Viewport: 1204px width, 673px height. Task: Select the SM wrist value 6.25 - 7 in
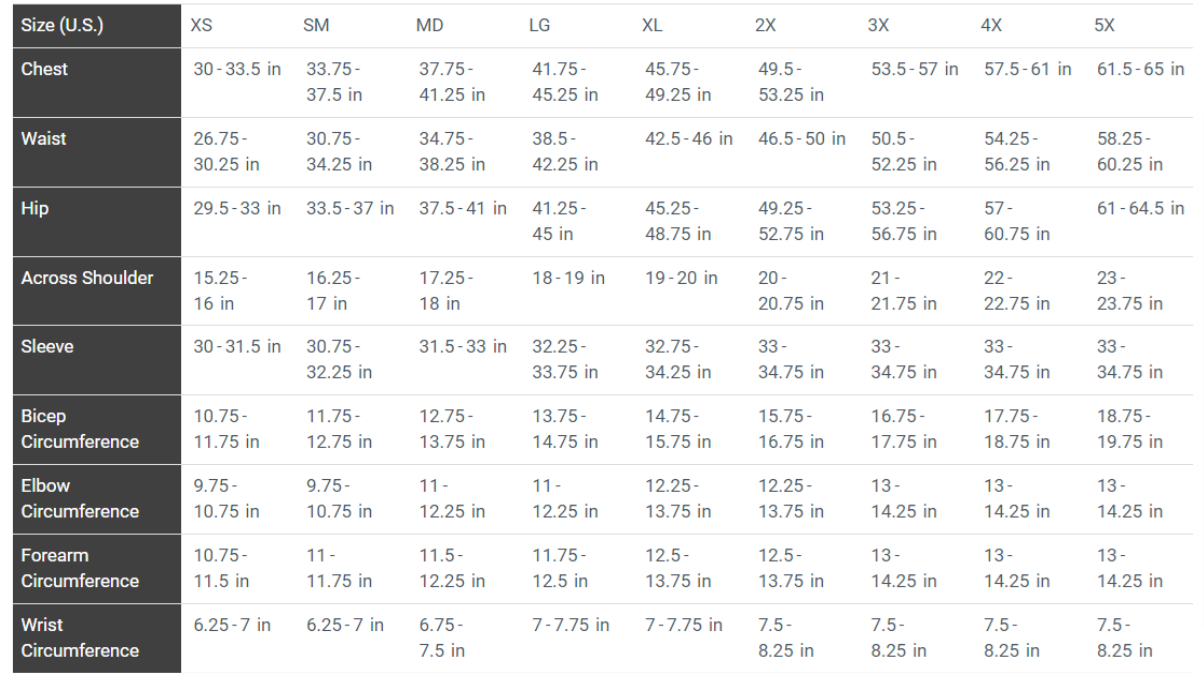345,625
